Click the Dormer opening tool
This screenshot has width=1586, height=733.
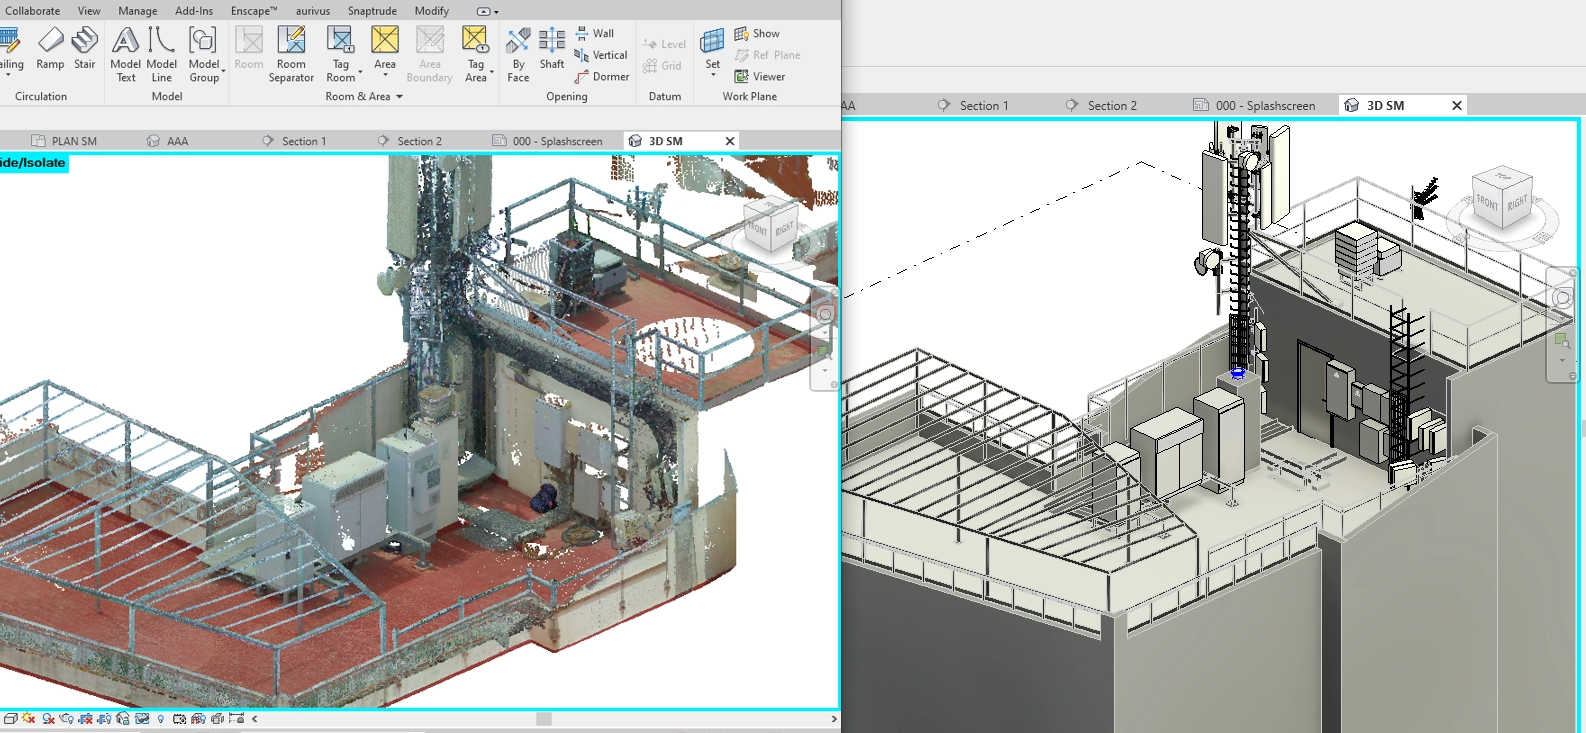[602, 77]
